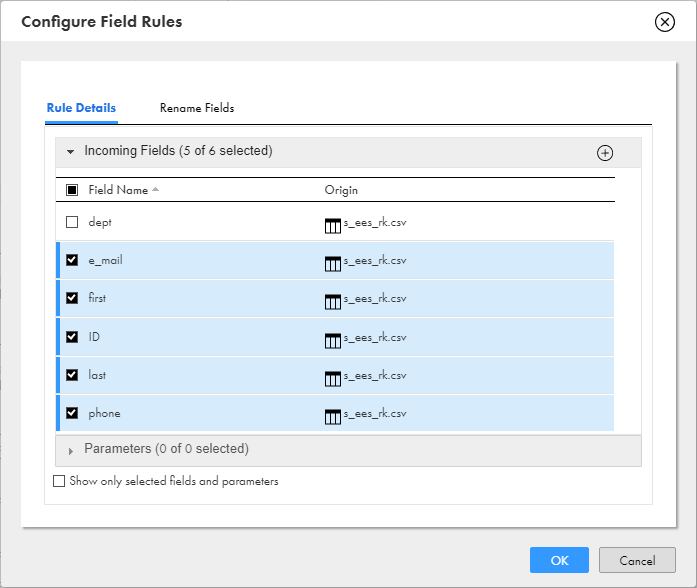Click the Incoming Fields (5 of 6 selected) title
This screenshot has height=588, width=697.
(x=178, y=151)
